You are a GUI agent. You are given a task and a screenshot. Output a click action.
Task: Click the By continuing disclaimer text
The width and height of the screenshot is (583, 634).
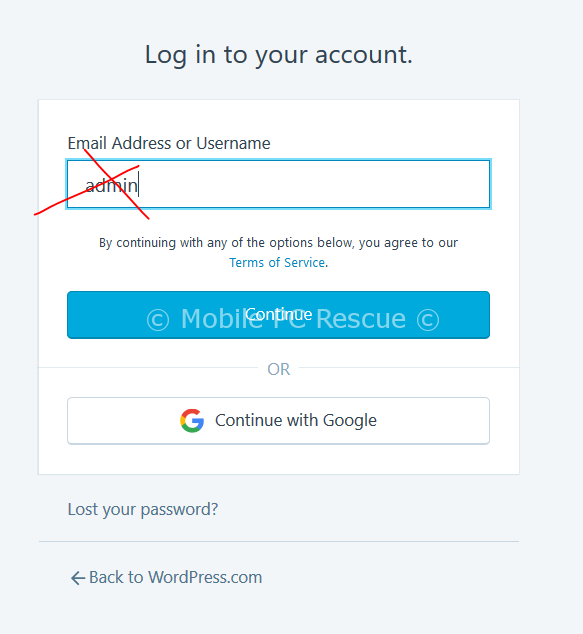coord(278,252)
